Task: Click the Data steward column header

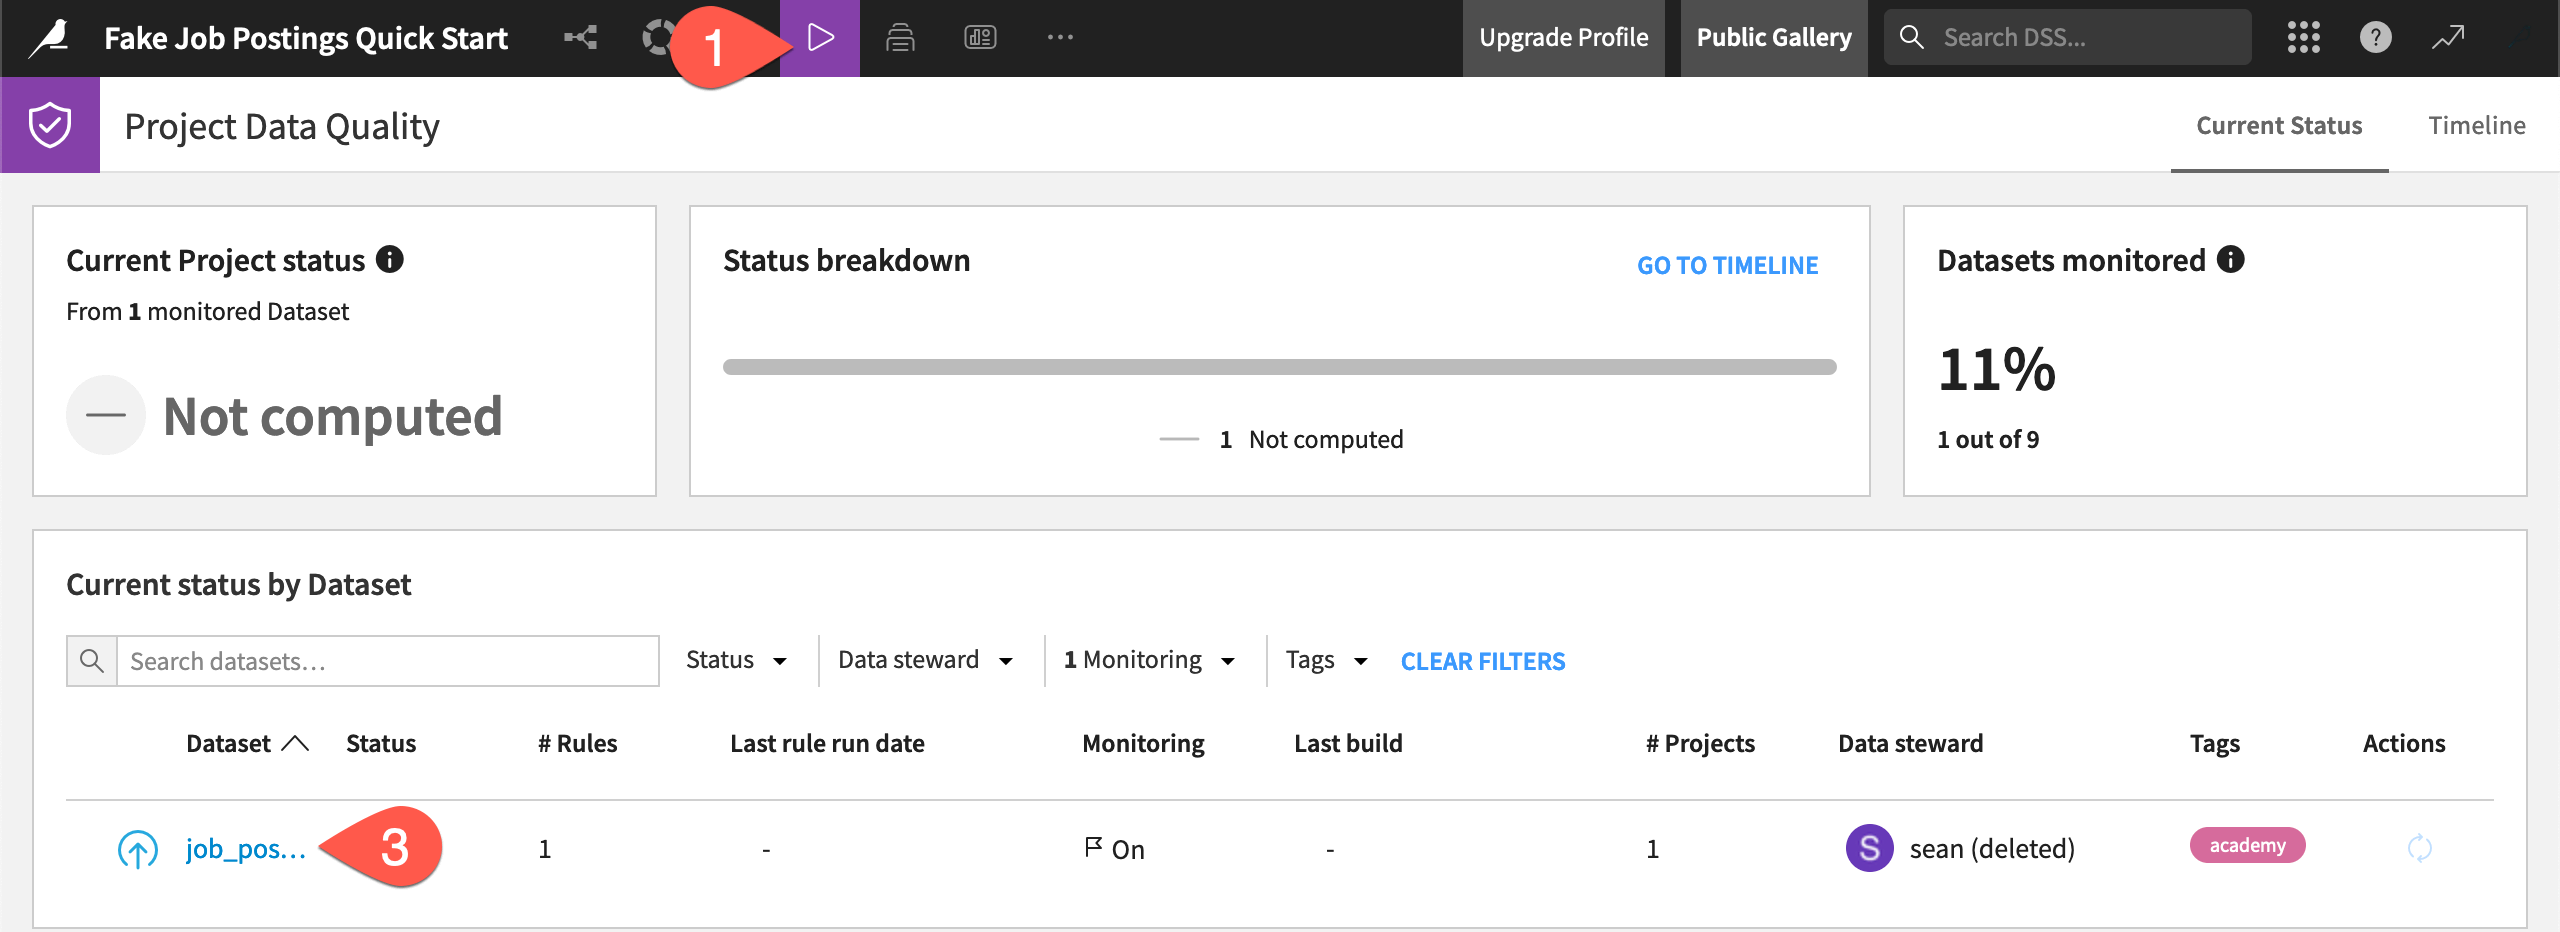Action: [x=1910, y=743]
